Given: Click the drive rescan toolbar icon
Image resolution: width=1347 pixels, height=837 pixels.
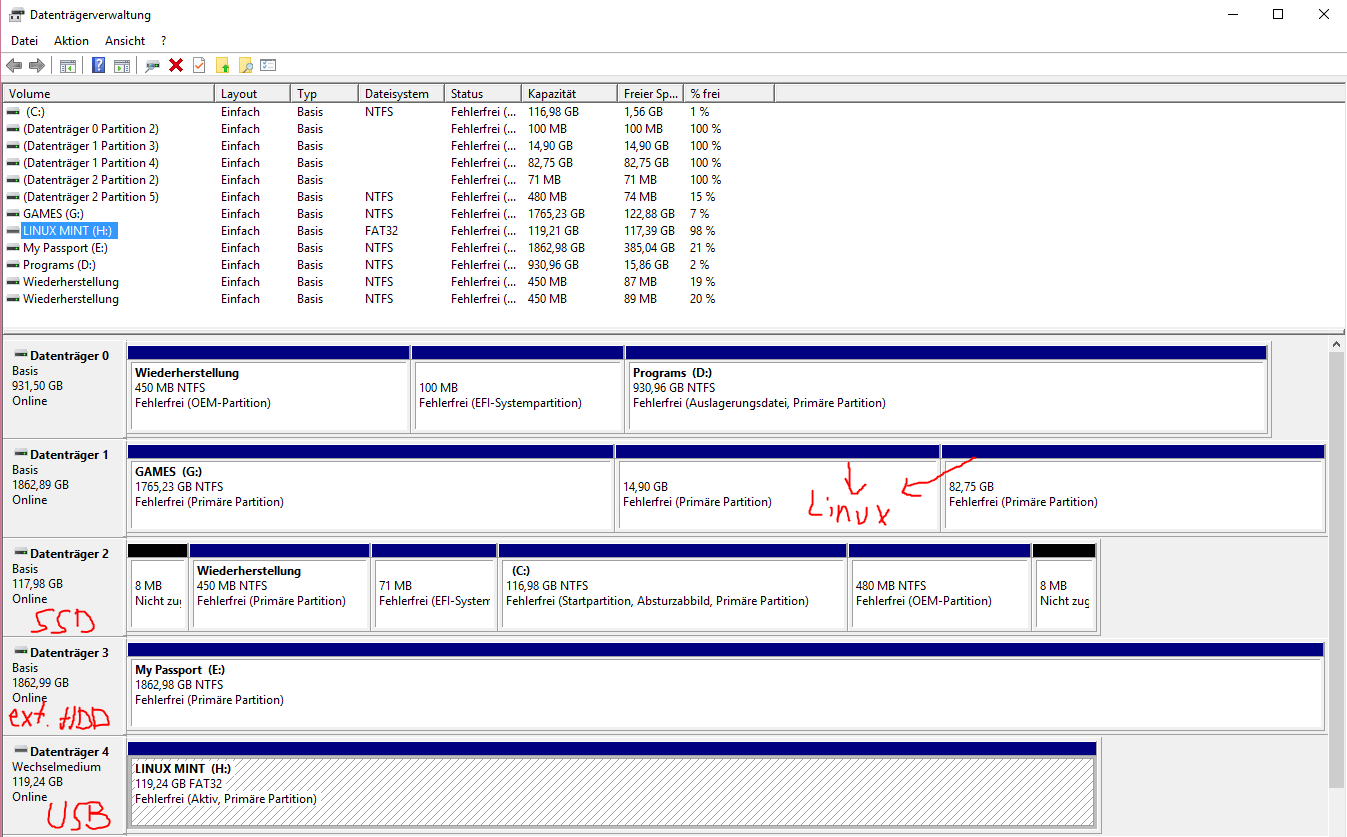Looking at the screenshot, I should pos(153,65).
